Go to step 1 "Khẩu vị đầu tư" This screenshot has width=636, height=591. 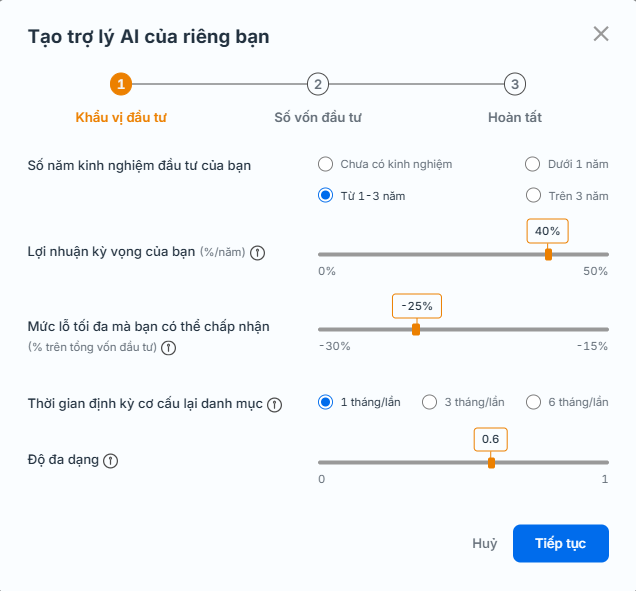click(x=120, y=84)
